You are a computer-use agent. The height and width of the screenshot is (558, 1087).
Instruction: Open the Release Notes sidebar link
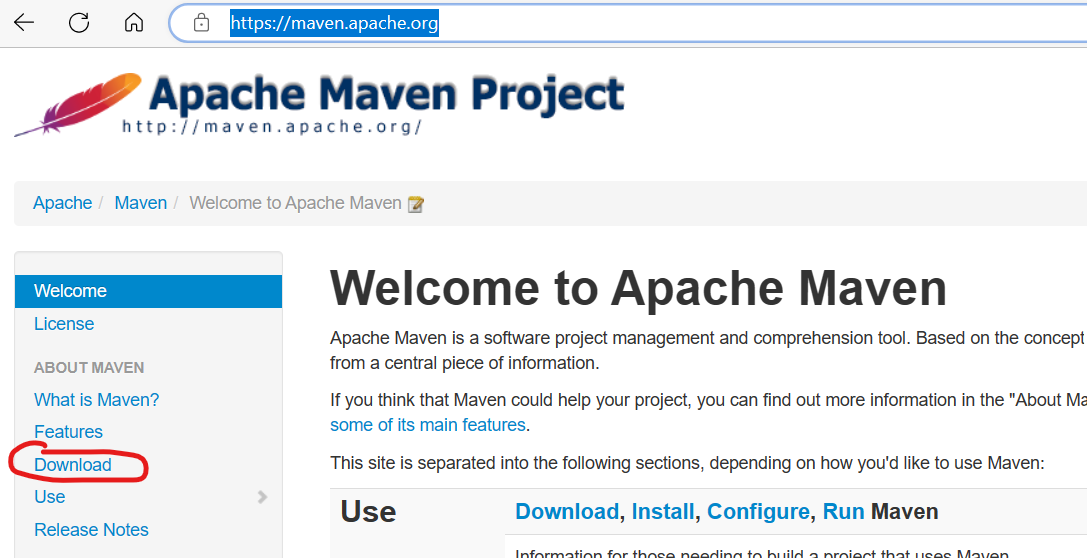[x=92, y=530]
